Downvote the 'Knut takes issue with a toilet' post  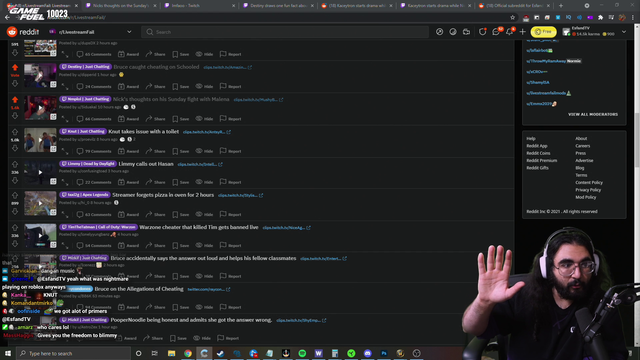click(x=15, y=148)
